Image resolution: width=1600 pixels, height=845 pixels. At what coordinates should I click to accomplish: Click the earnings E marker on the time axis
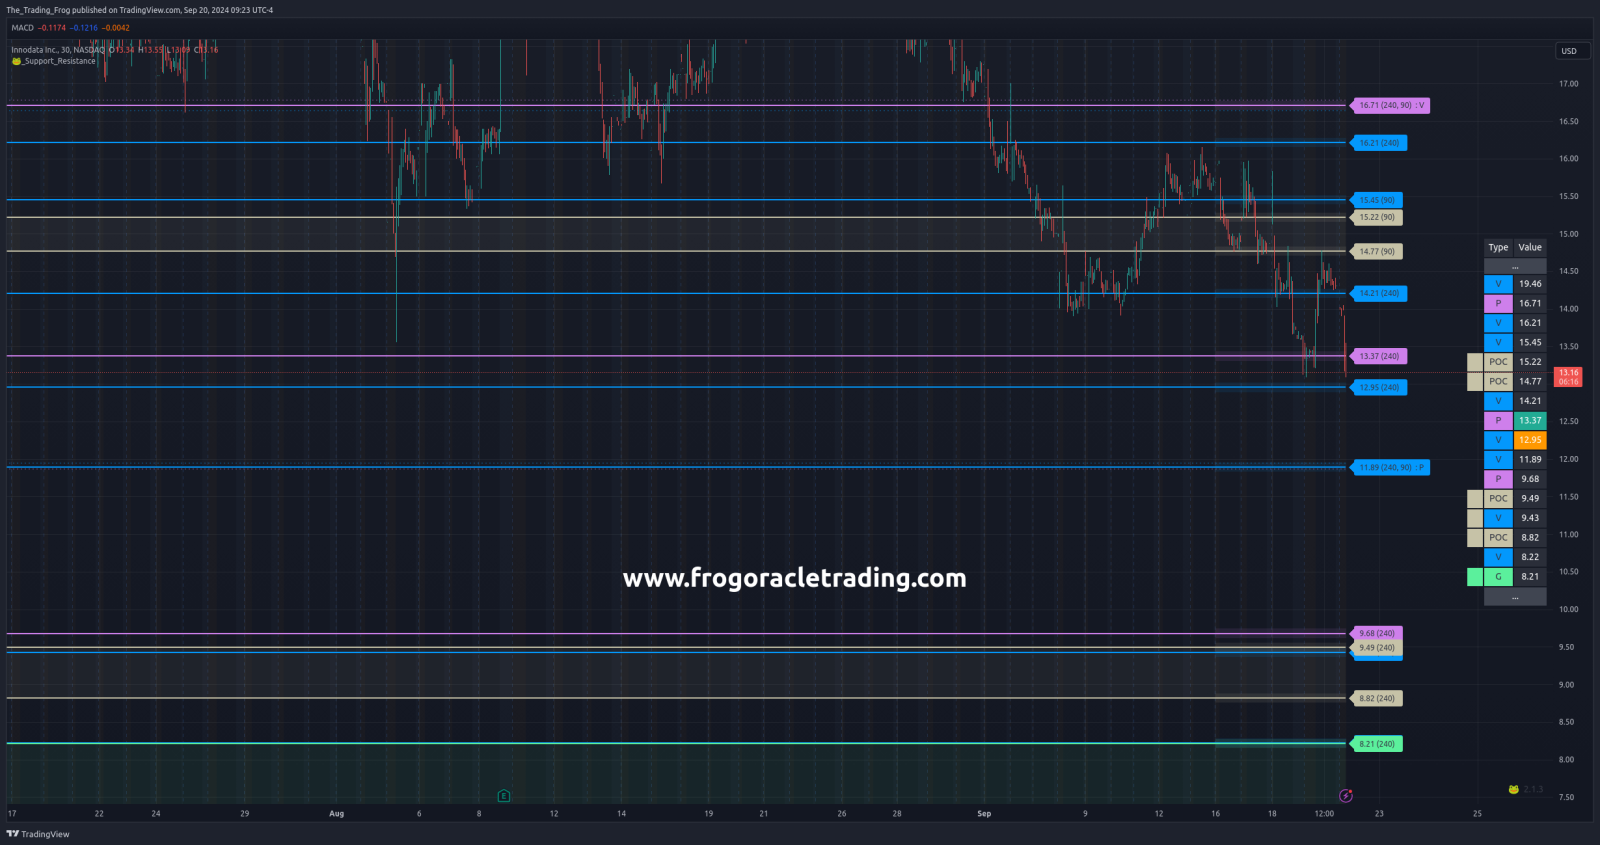[504, 796]
